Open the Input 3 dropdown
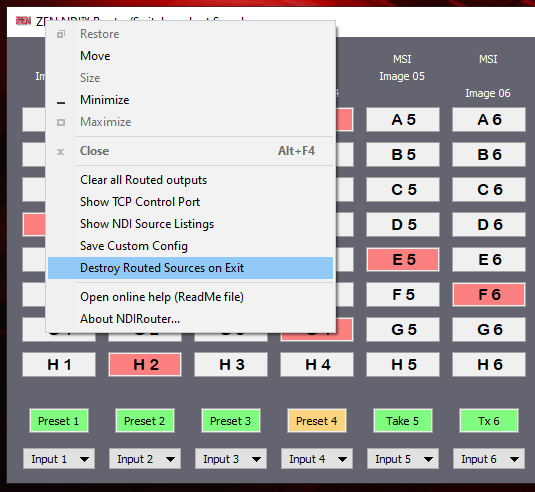 (231, 459)
